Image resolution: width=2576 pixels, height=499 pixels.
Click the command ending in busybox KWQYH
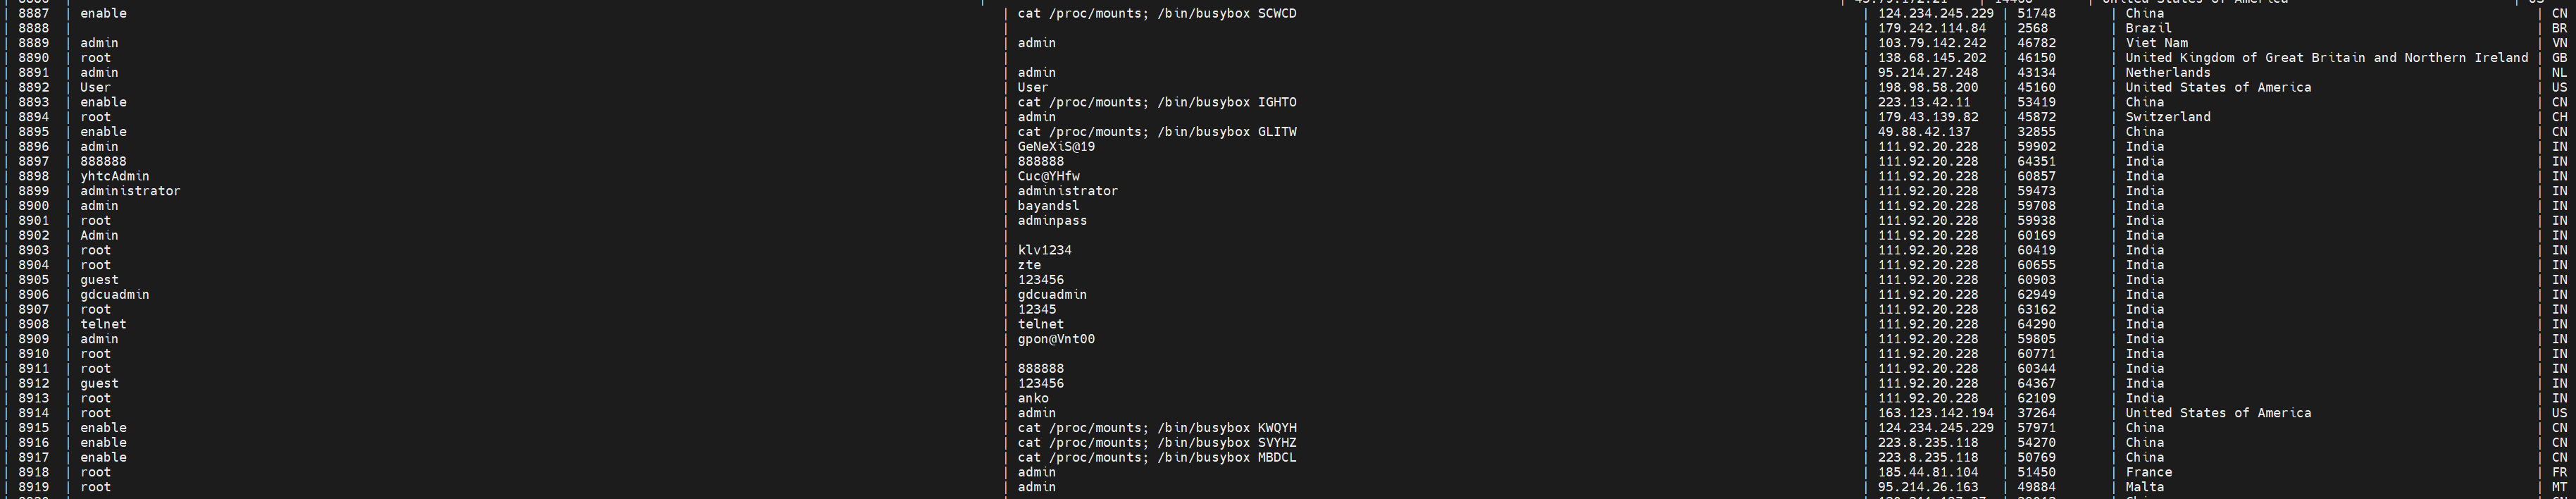(1157, 428)
